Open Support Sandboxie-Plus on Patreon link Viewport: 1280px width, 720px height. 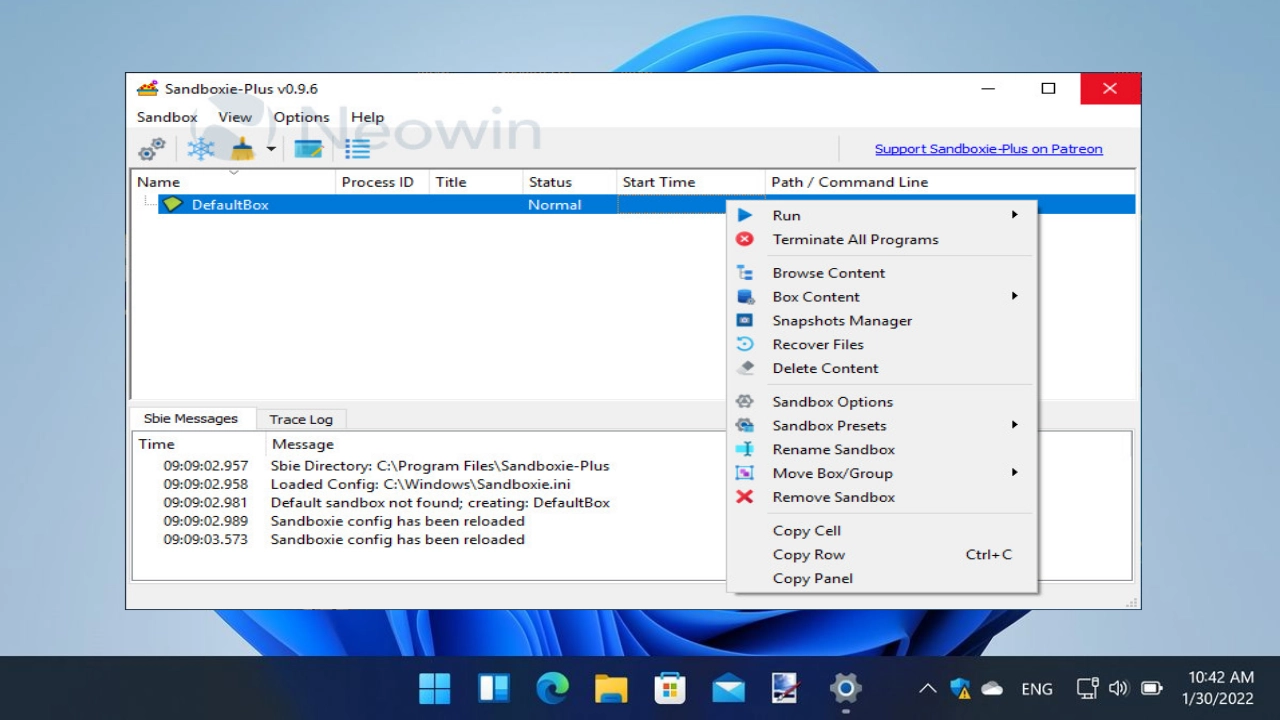(988, 149)
